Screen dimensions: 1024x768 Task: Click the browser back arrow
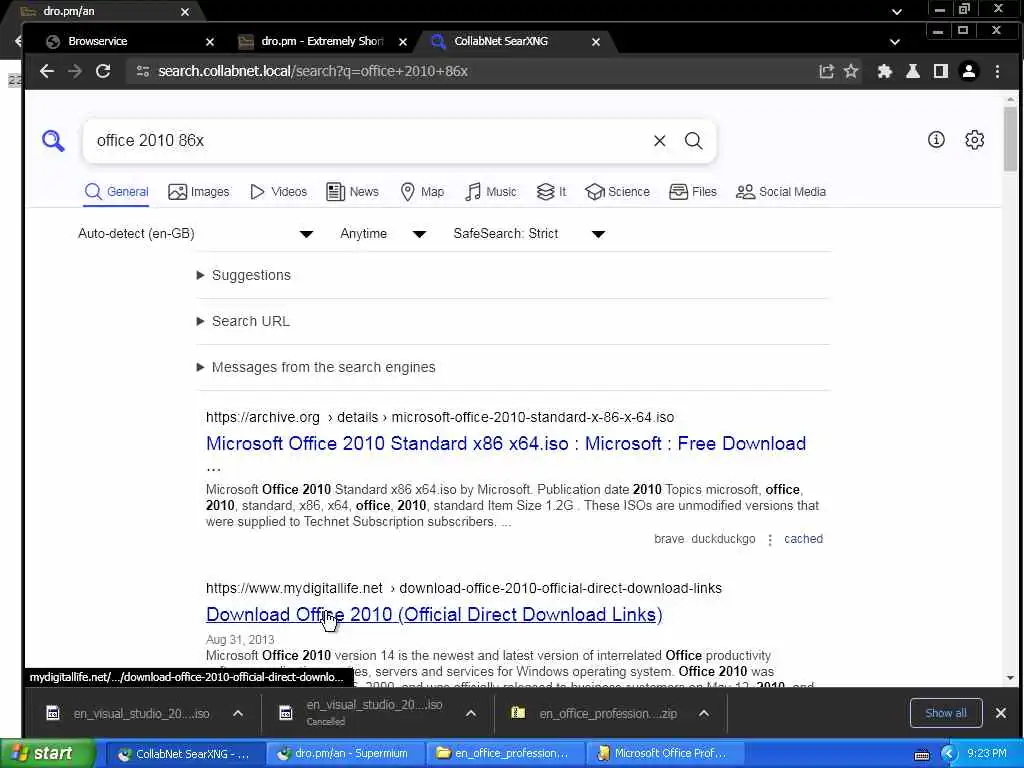pyautogui.click(x=46, y=71)
